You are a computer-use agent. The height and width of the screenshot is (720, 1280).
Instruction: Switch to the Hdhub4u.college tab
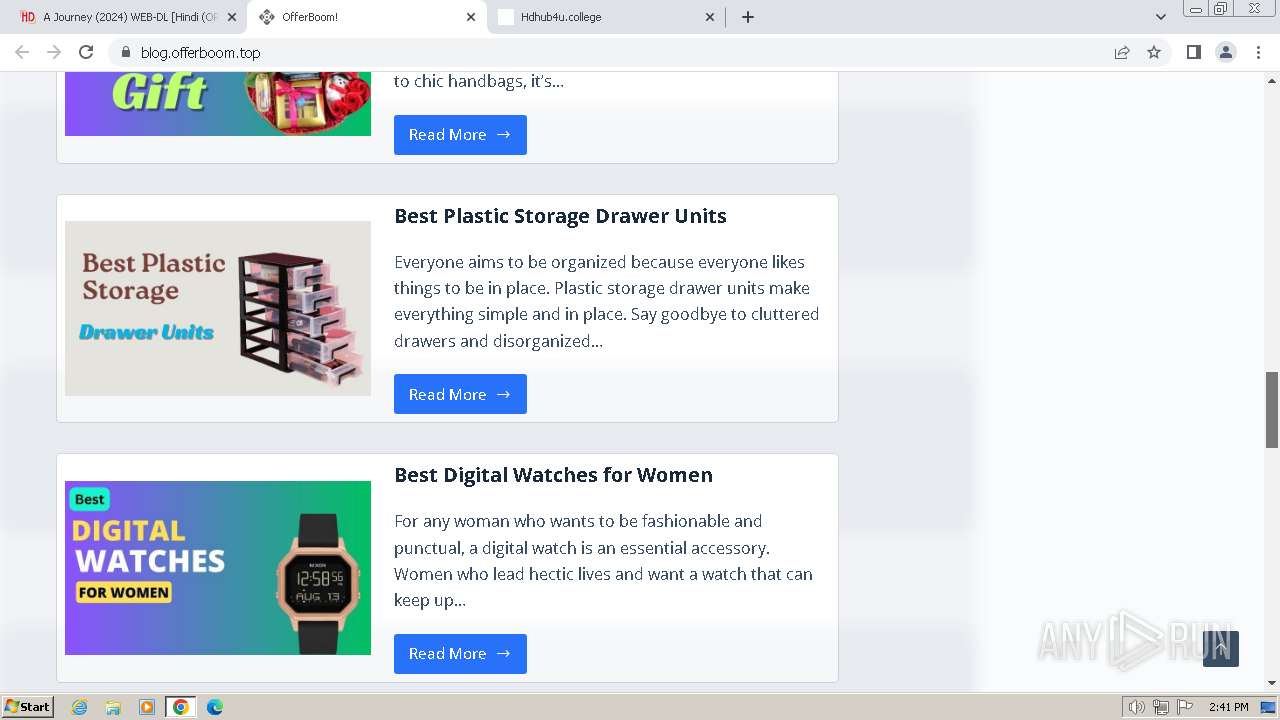[606, 16]
